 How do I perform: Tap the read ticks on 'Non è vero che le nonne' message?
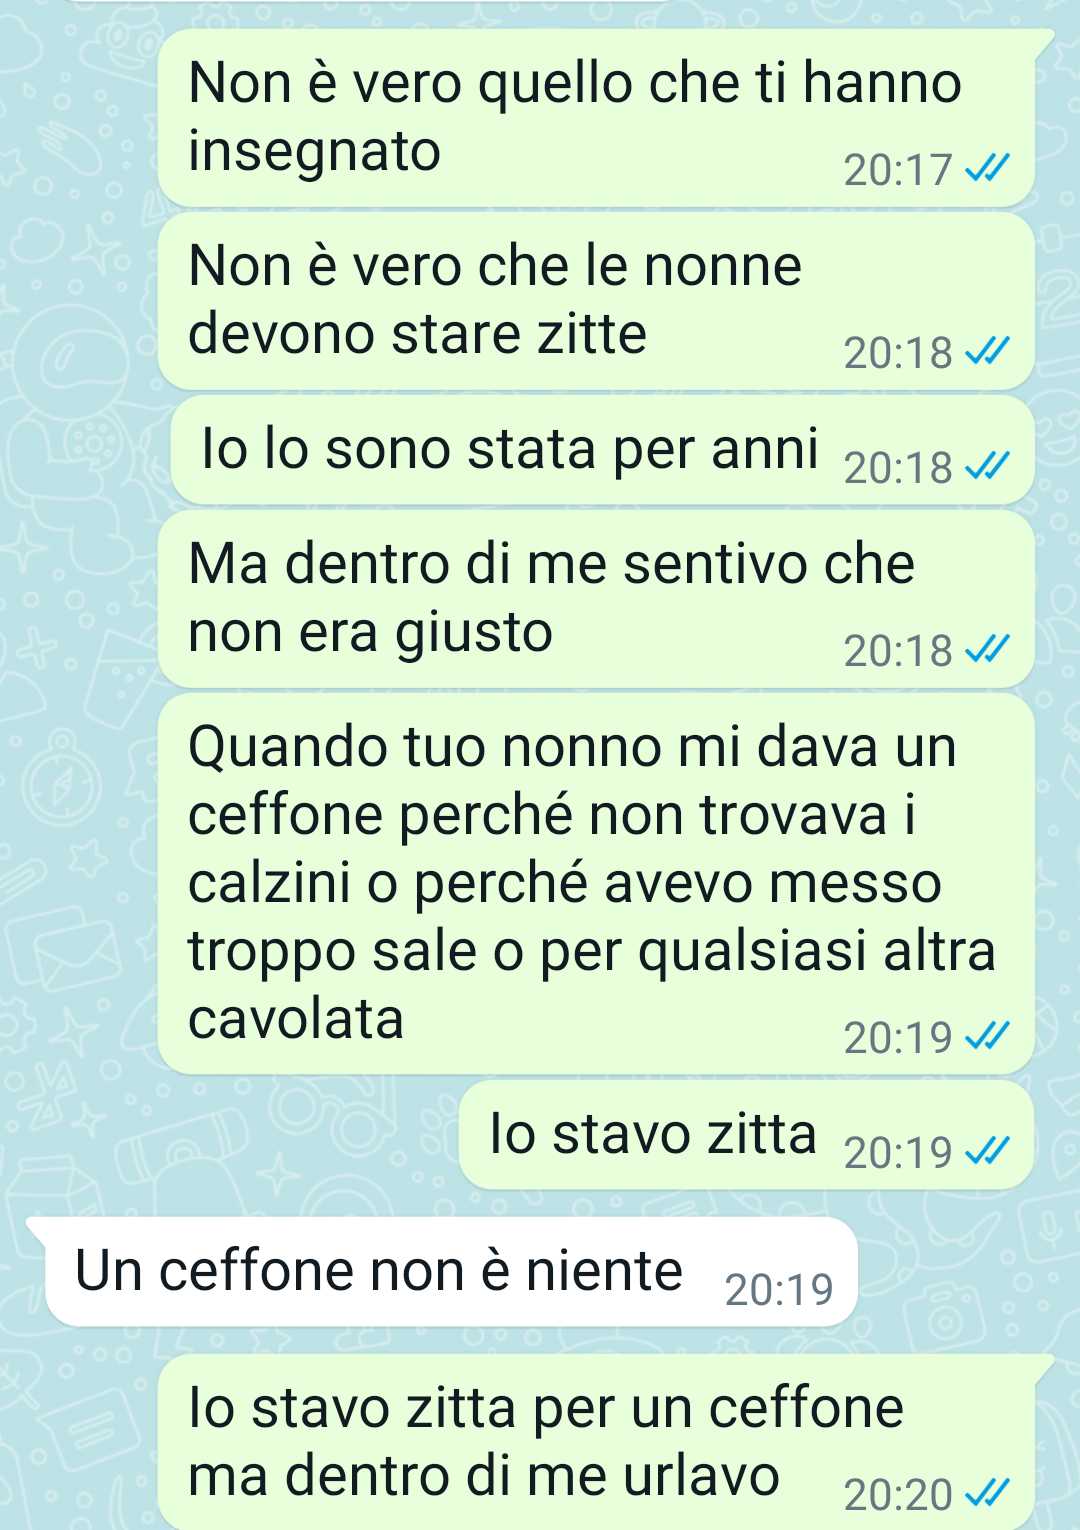987,352
